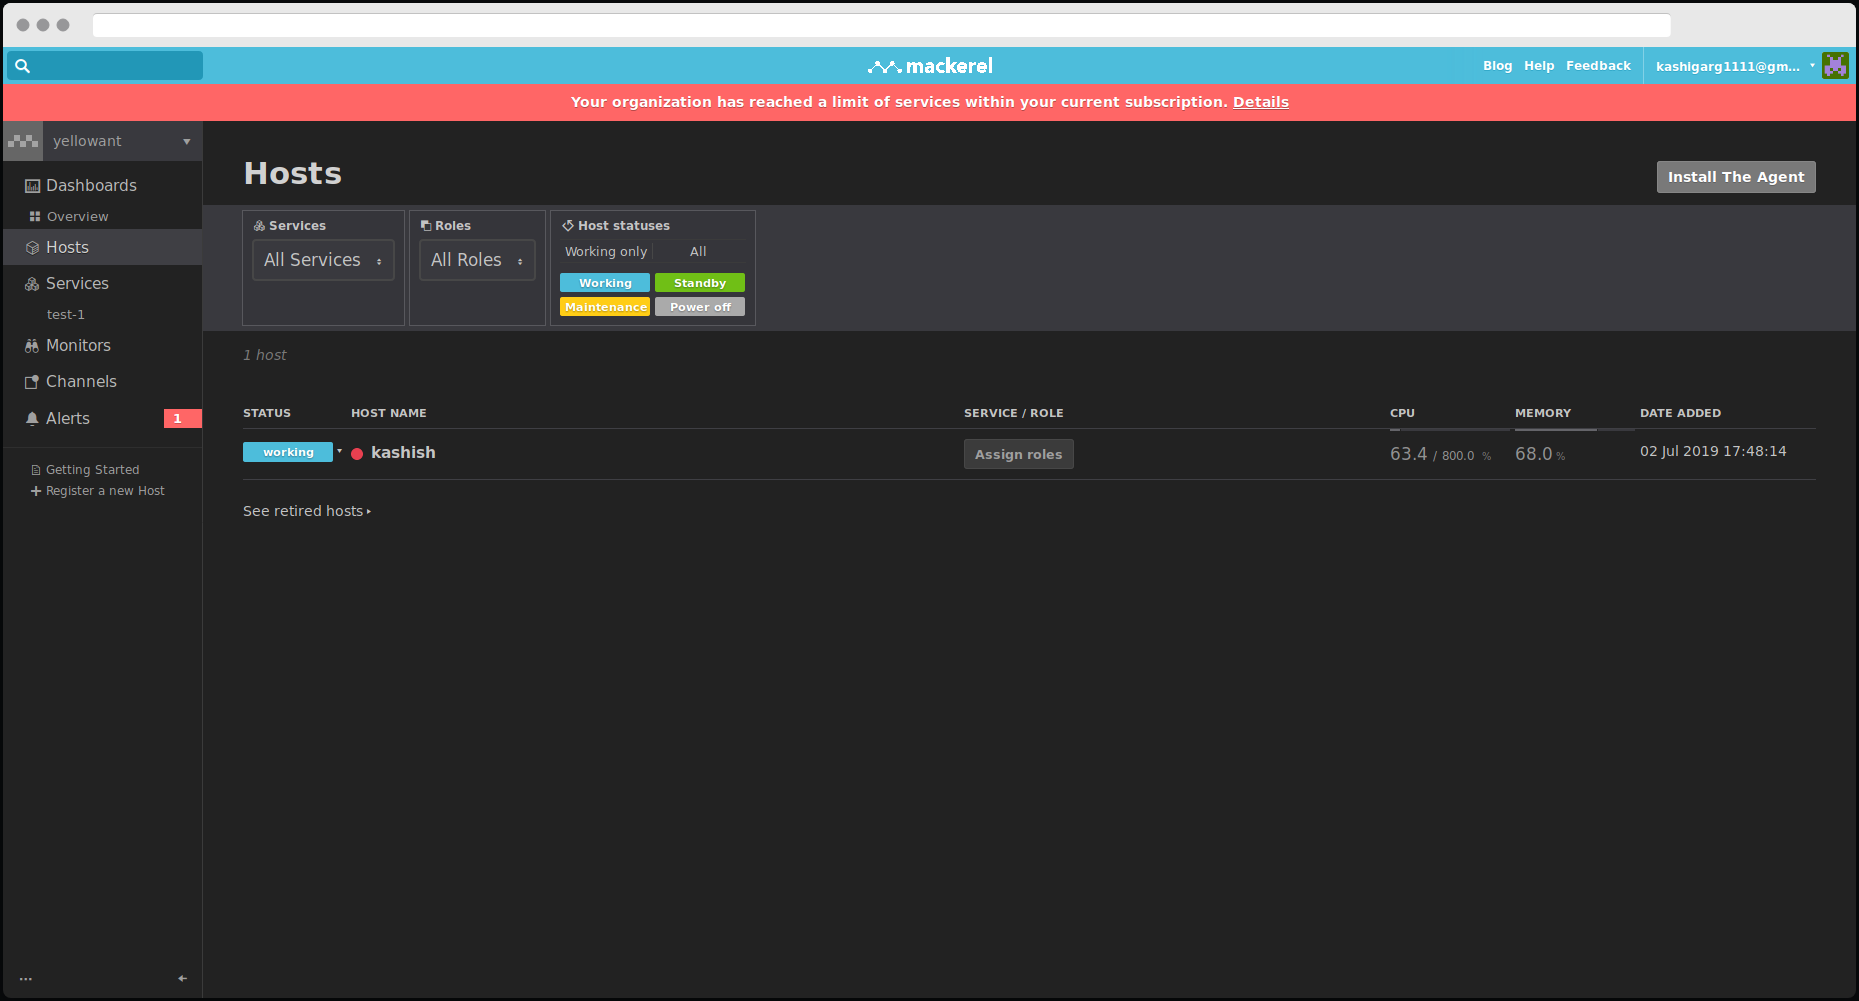Click Install The Agent button

(1736, 177)
